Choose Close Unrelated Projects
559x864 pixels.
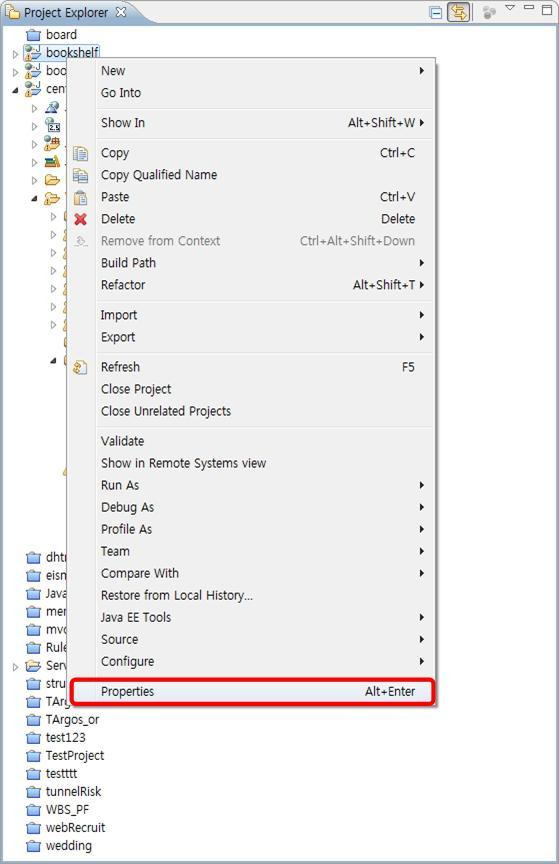tap(251, 412)
